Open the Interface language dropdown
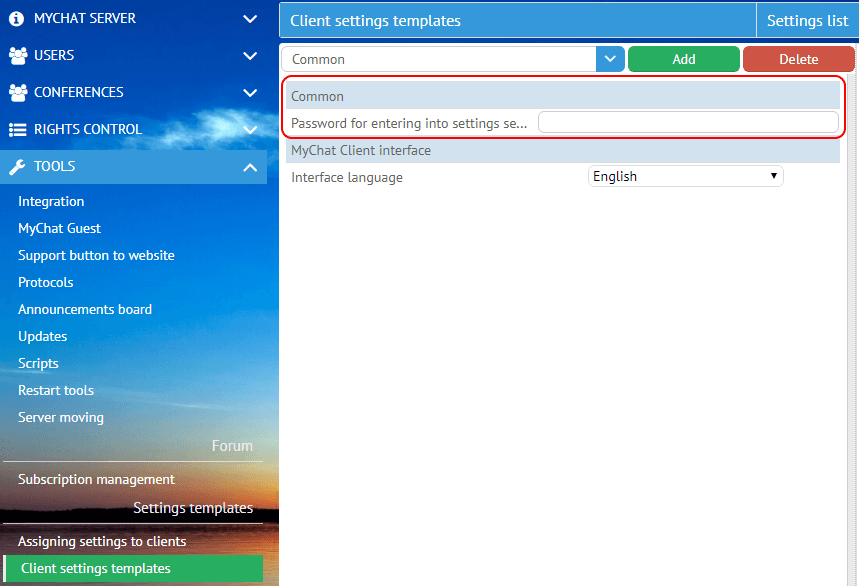This screenshot has width=859, height=586. click(x=685, y=176)
